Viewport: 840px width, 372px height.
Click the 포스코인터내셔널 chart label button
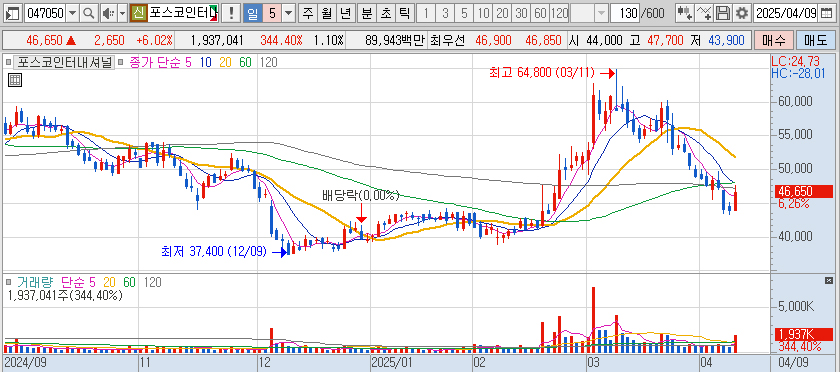64,63
